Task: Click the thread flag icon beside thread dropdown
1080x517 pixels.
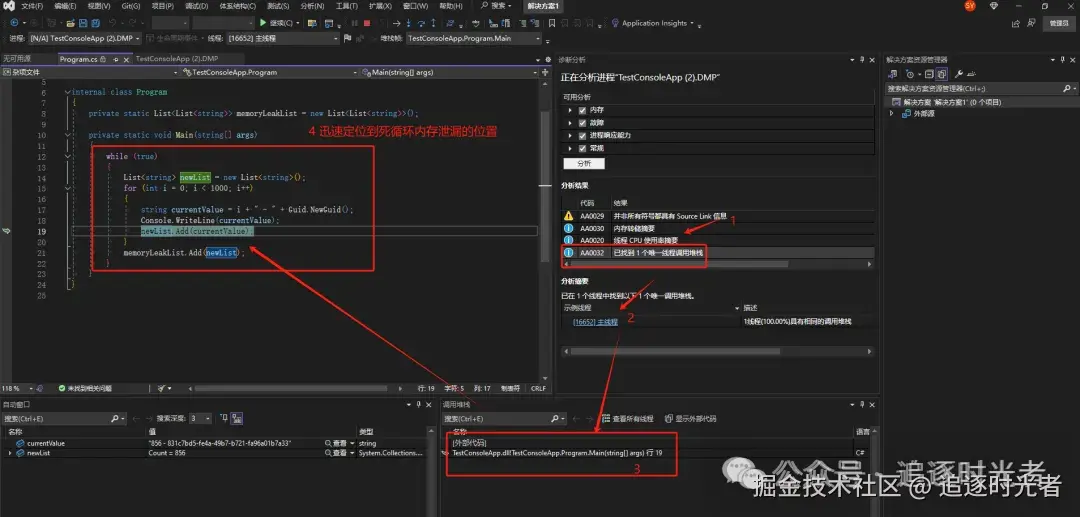Action: (347, 39)
